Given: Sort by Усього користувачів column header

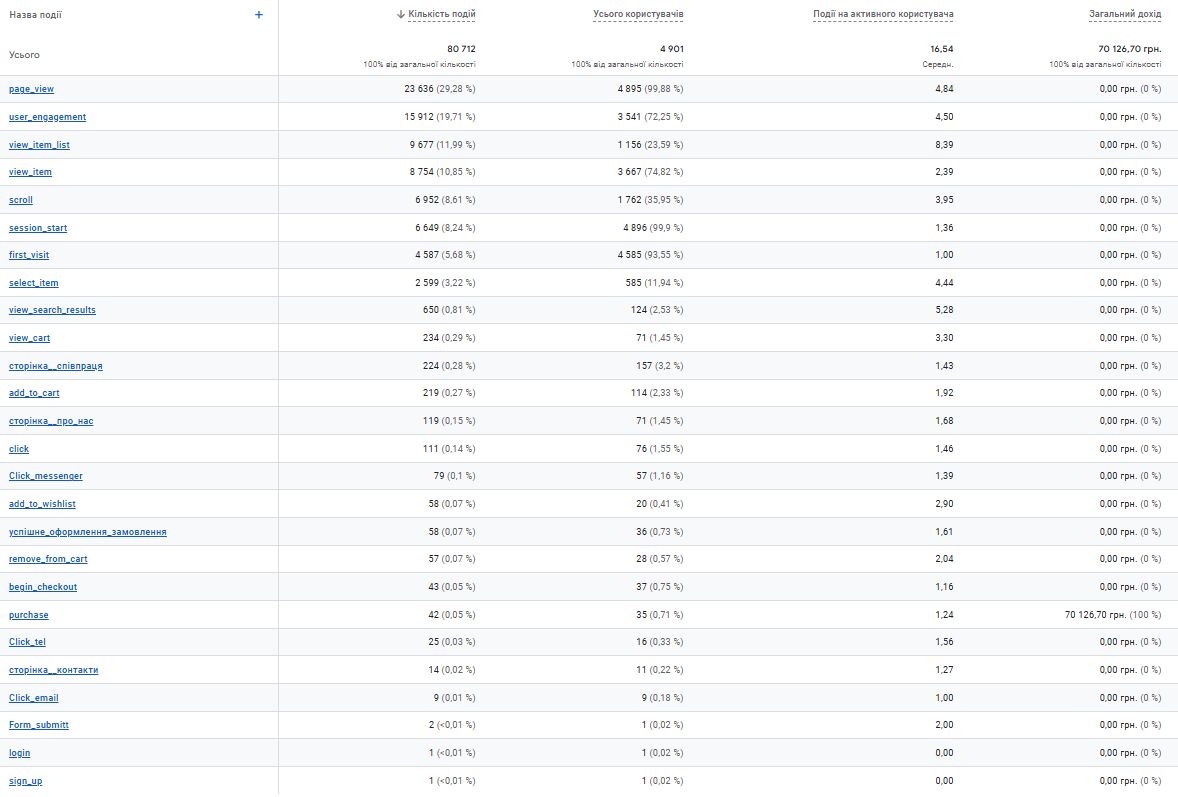Looking at the screenshot, I should pyautogui.click(x=638, y=14).
